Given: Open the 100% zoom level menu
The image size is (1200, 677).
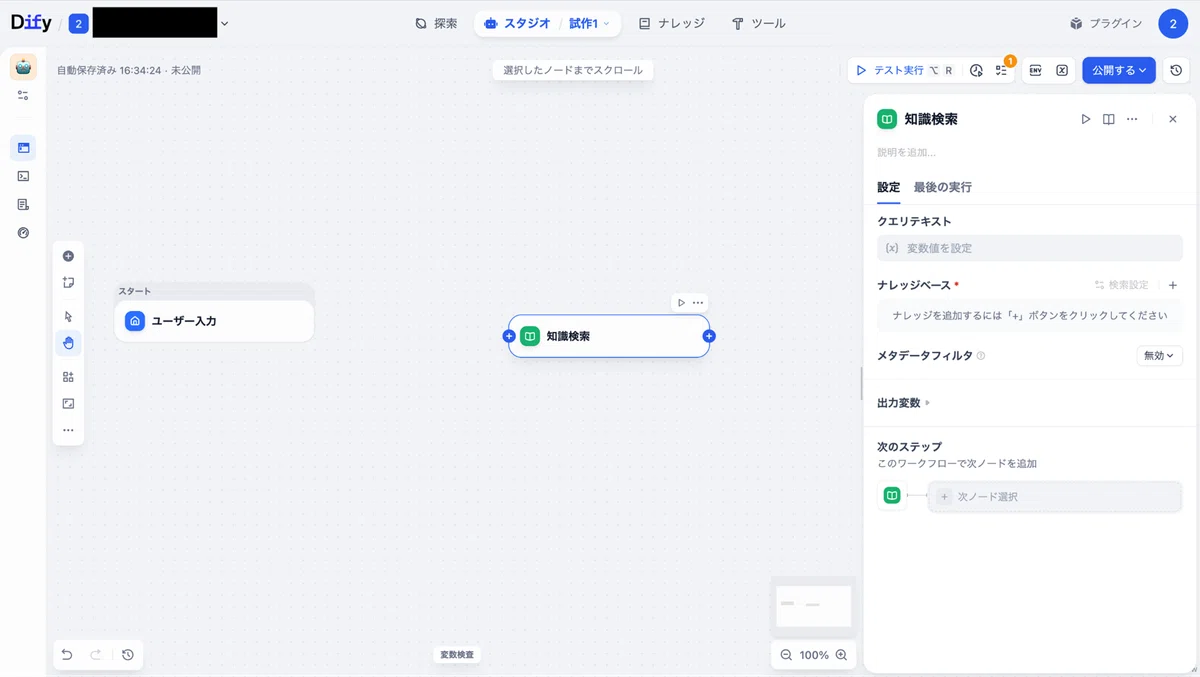Looking at the screenshot, I should (814, 655).
